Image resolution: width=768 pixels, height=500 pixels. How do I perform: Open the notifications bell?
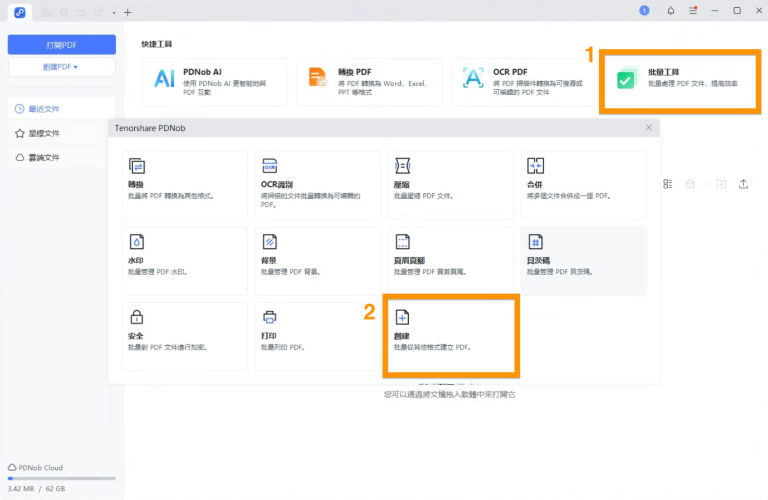point(671,10)
